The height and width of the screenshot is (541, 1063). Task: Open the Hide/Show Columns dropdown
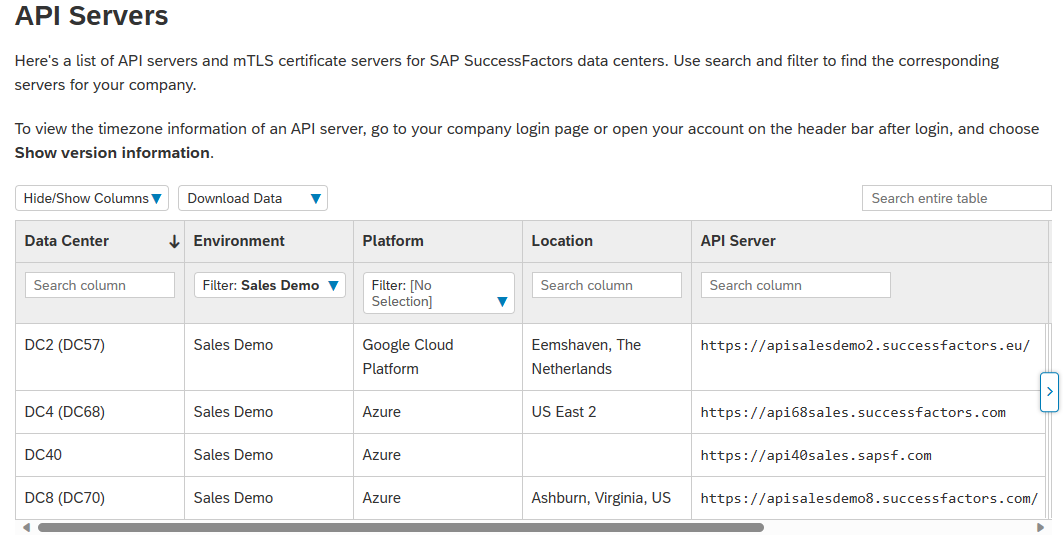pyautogui.click(x=92, y=198)
